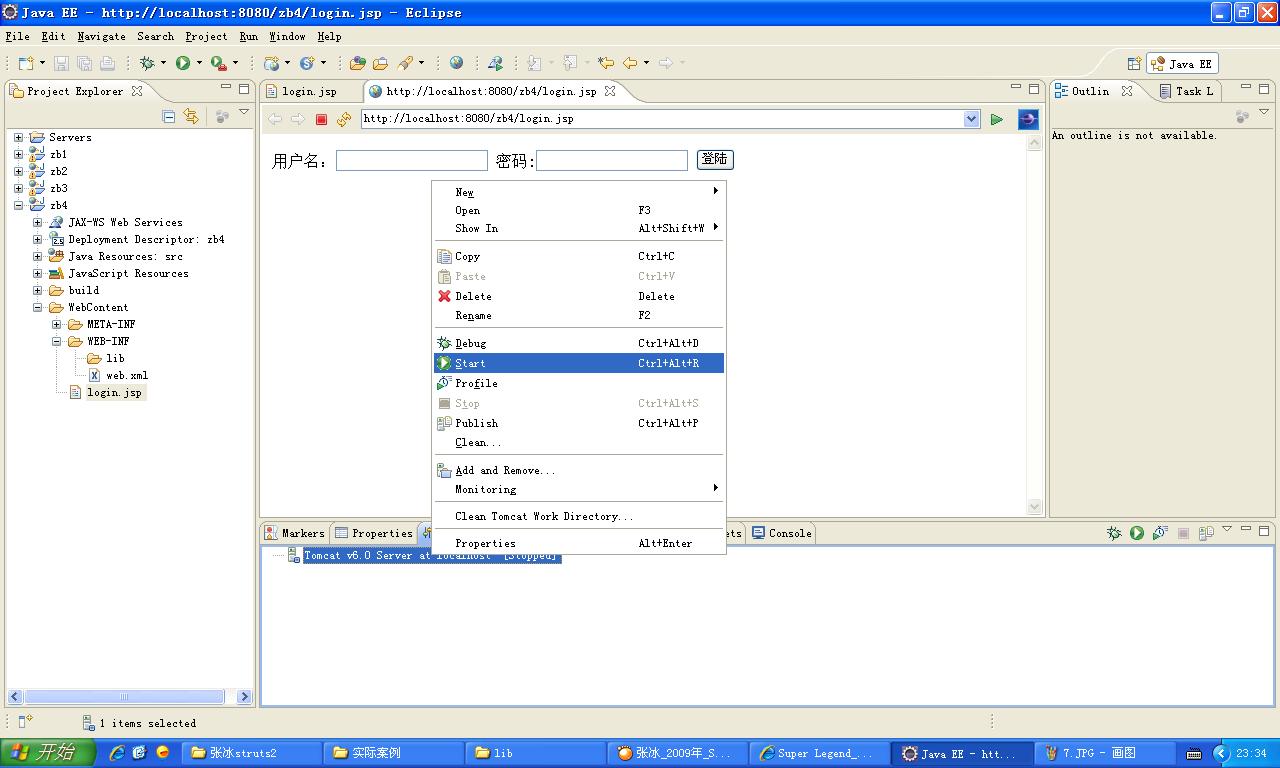Launch Debug using the bug toolbar icon
The image size is (1280, 768).
point(147,63)
